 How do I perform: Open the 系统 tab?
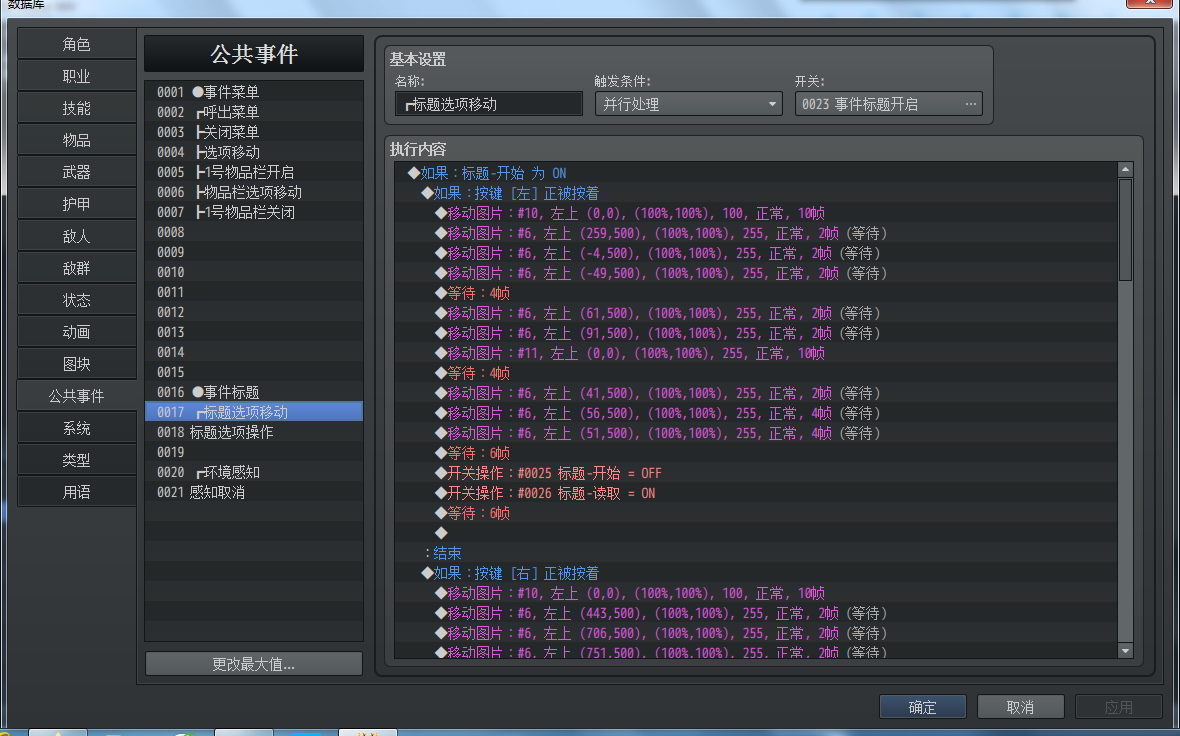point(76,428)
